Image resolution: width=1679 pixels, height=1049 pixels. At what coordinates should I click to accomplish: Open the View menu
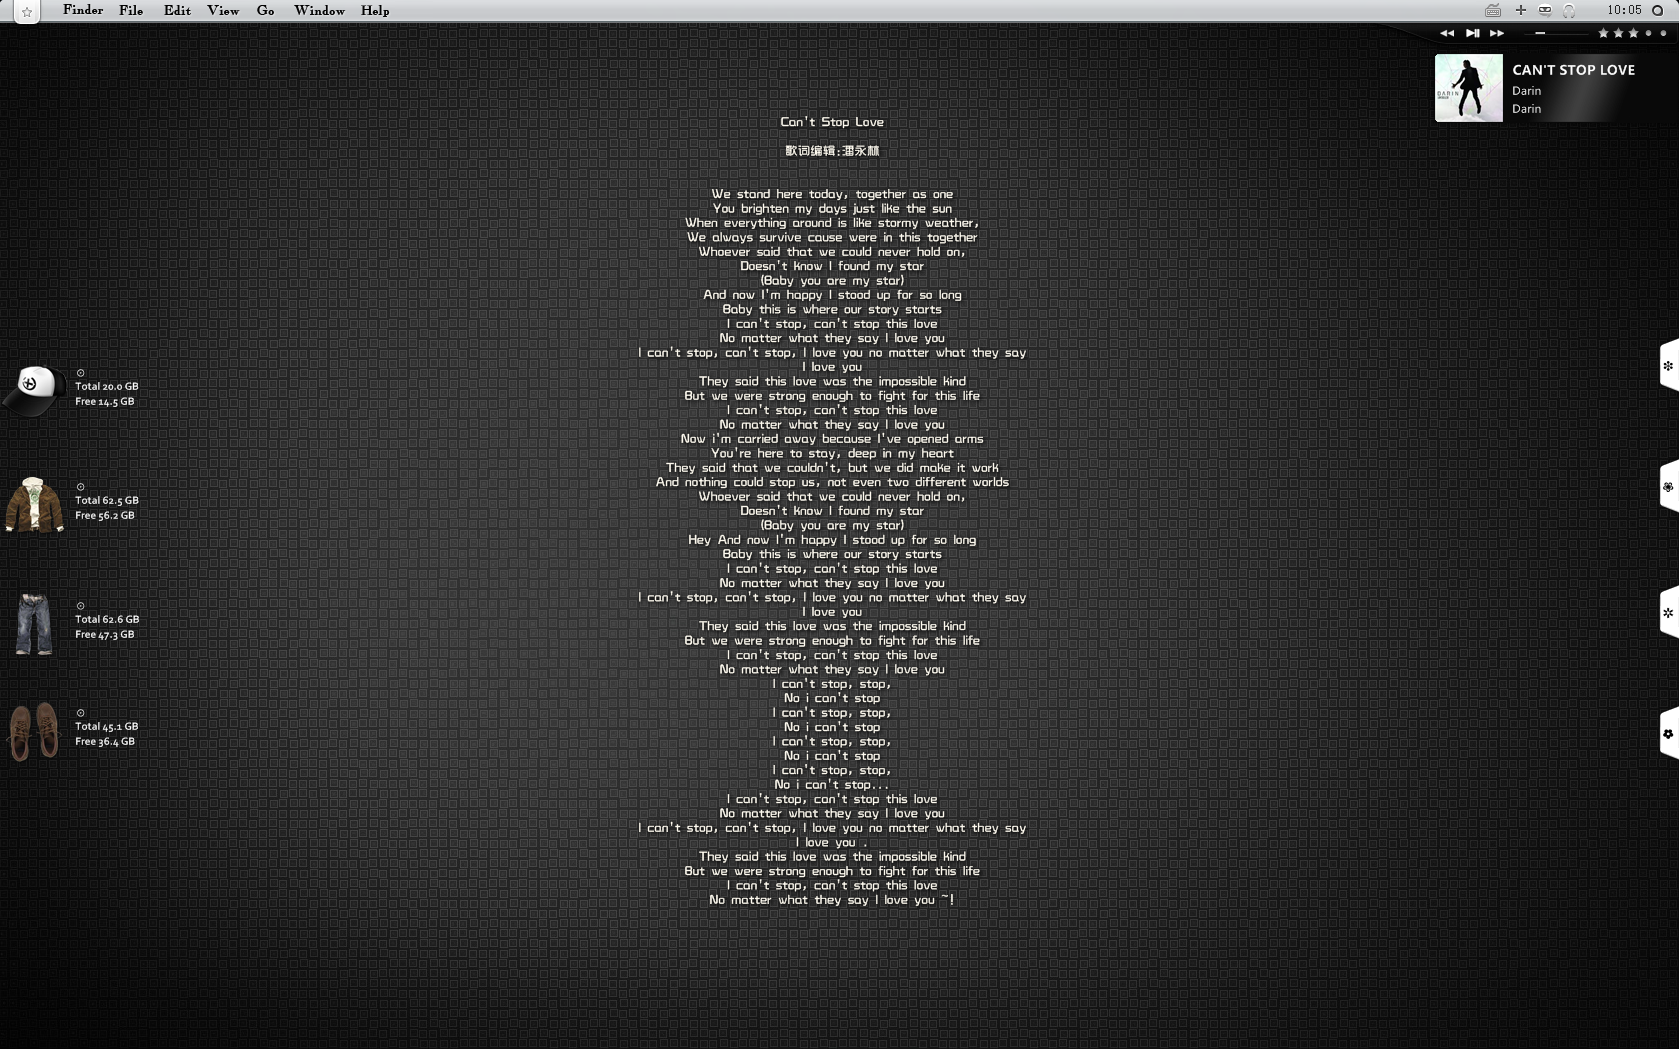click(x=223, y=10)
